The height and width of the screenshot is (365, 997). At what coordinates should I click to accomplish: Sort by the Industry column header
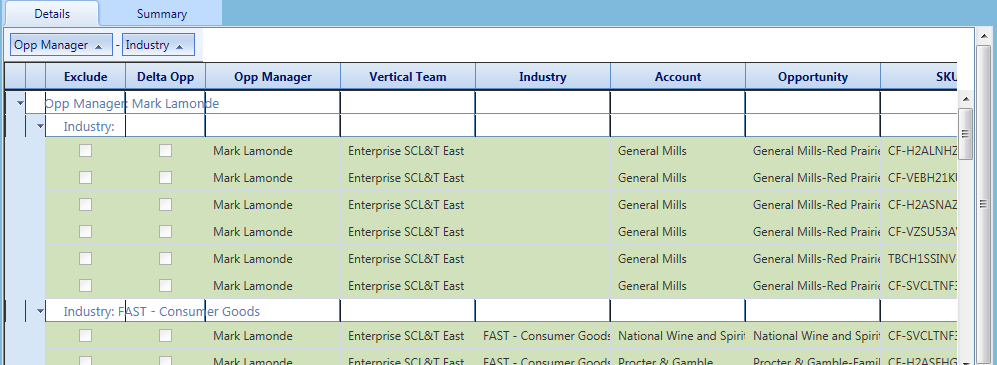coord(542,76)
